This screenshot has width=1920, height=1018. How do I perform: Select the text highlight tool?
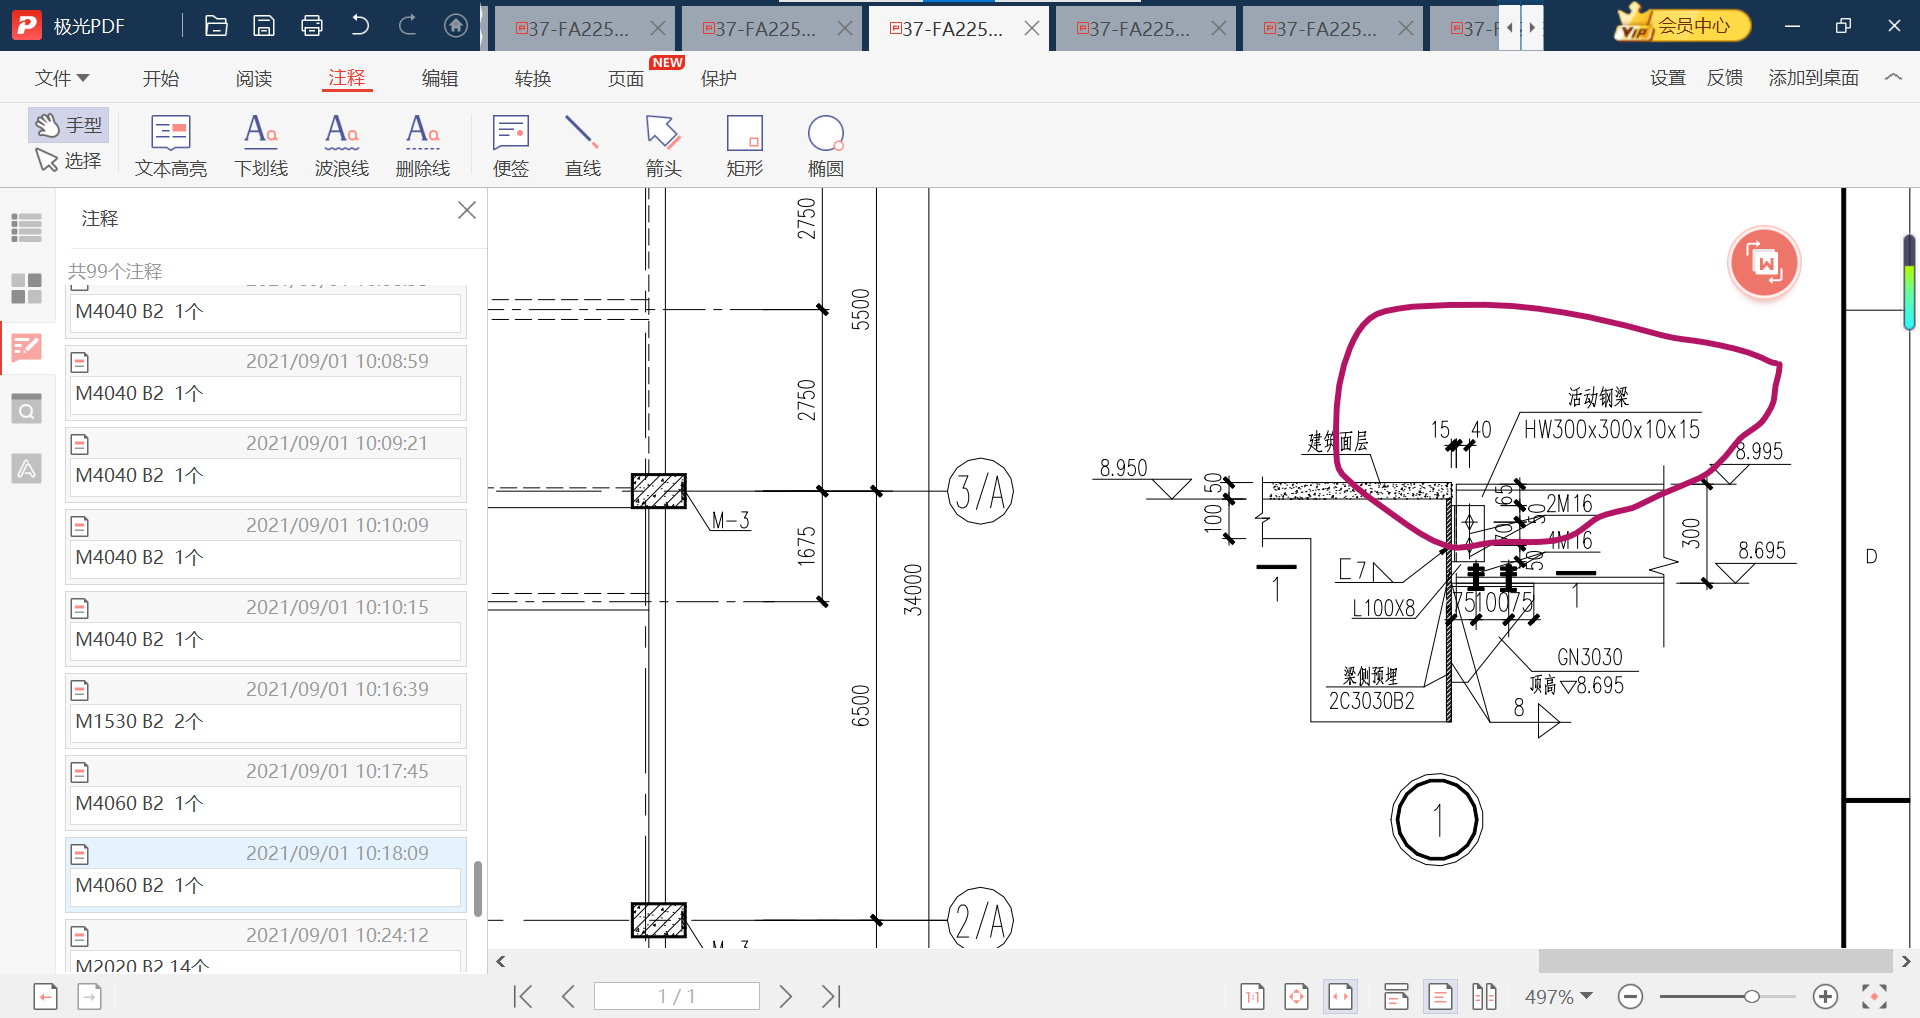click(x=171, y=146)
